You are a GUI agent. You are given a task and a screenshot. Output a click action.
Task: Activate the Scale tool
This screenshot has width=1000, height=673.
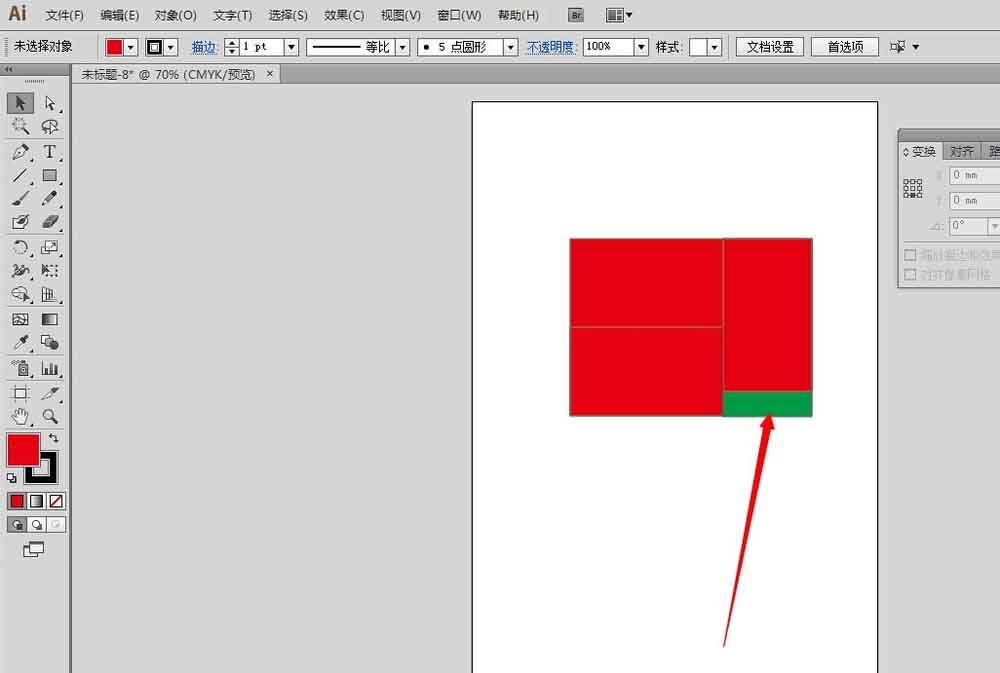(x=50, y=248)
